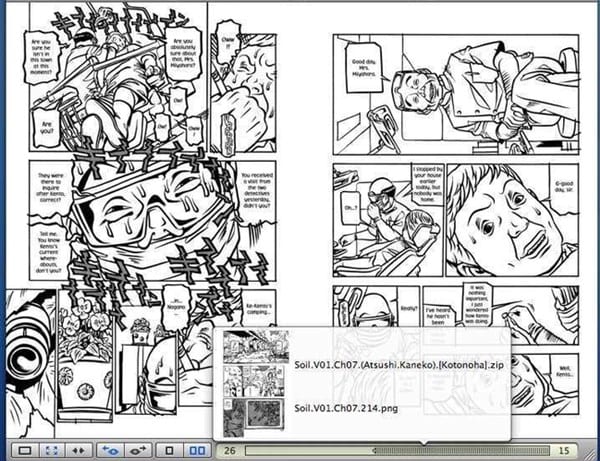
Task: Switch to double page layout
Action: 197,450
